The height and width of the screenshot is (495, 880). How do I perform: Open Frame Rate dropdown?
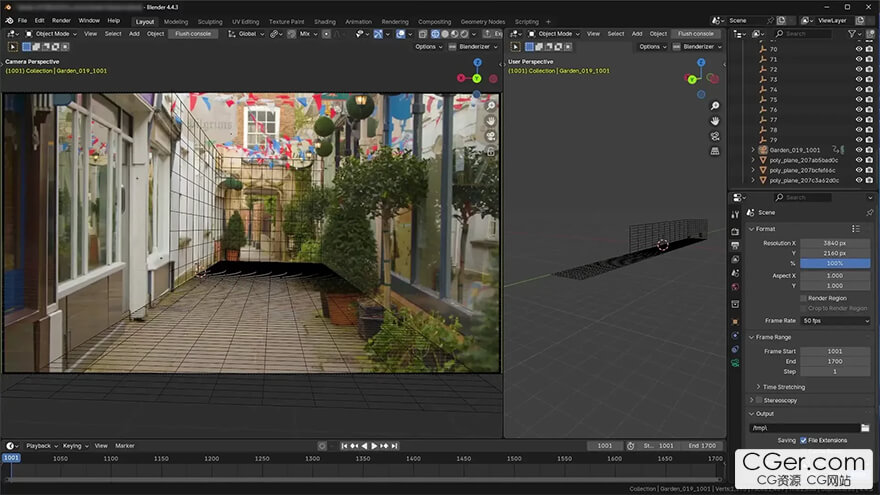[x=836, y=321]
